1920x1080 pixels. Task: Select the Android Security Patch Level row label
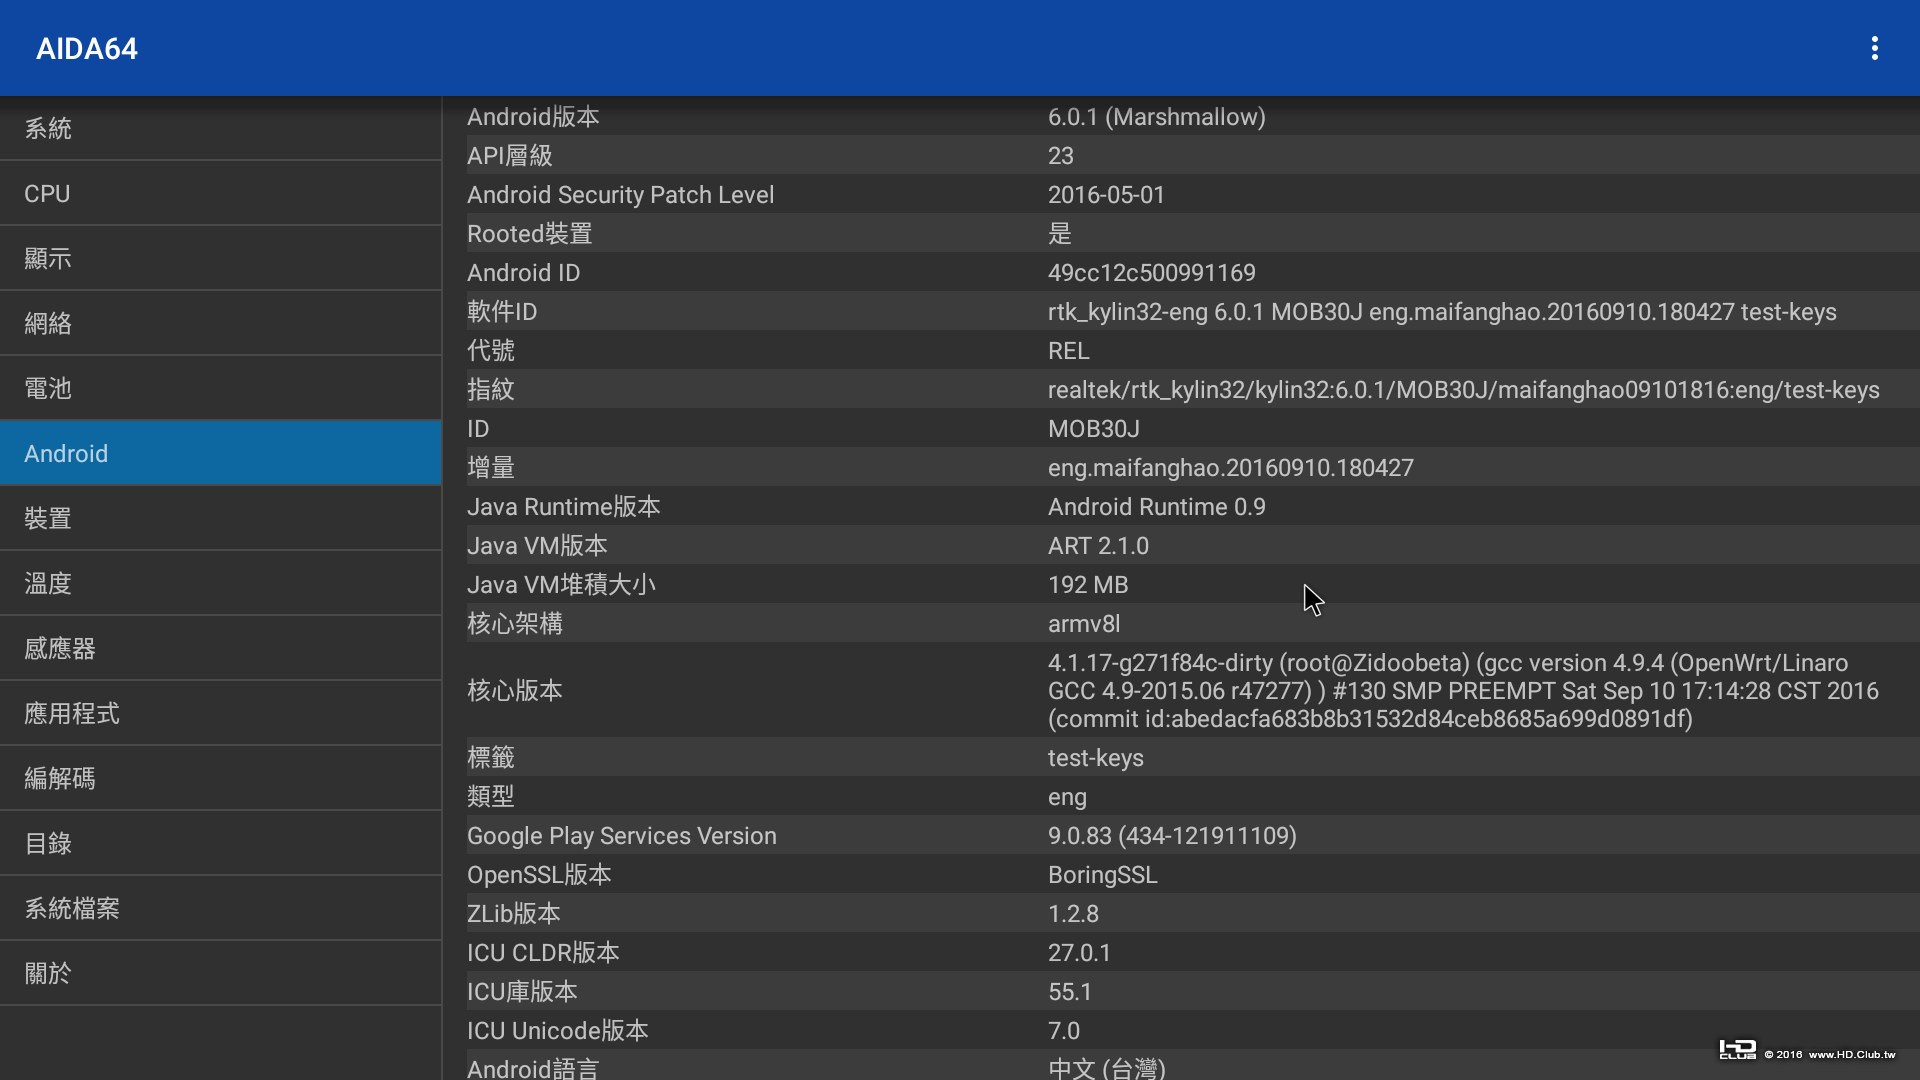621,195
